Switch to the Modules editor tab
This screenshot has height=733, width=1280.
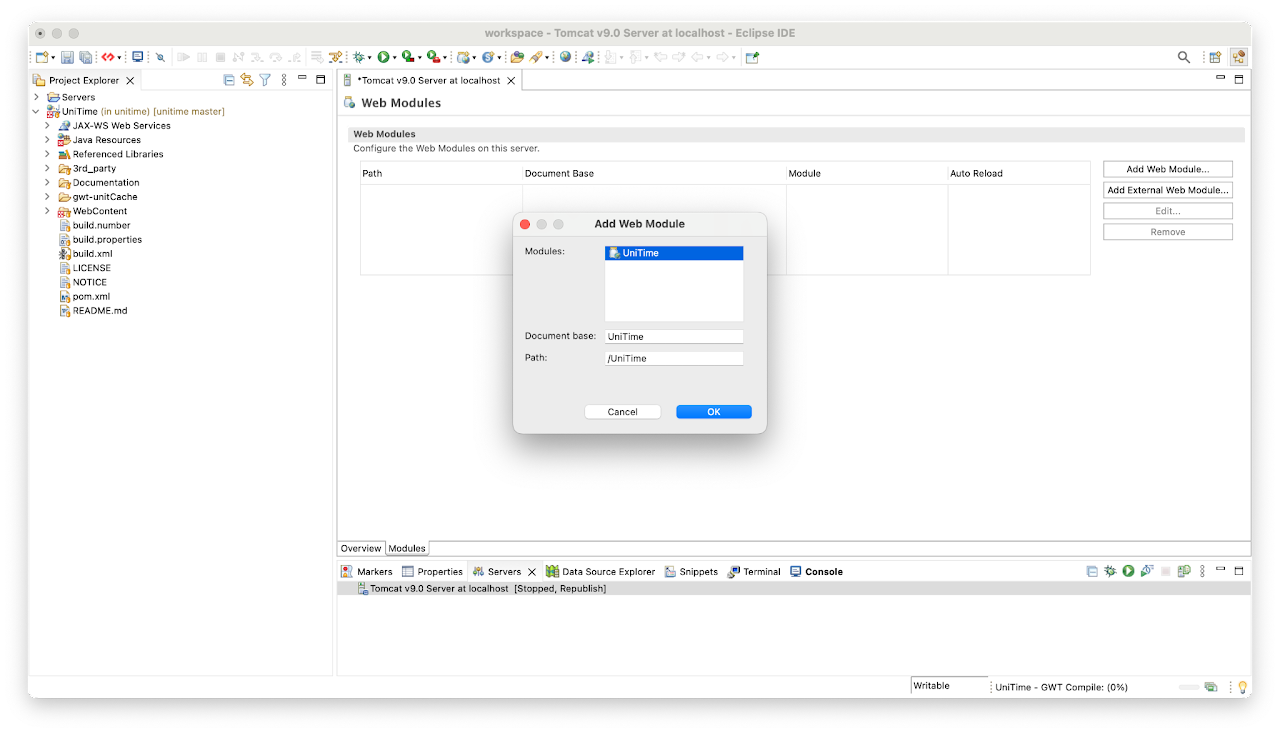pyautogui.click(x=407, y=548)
